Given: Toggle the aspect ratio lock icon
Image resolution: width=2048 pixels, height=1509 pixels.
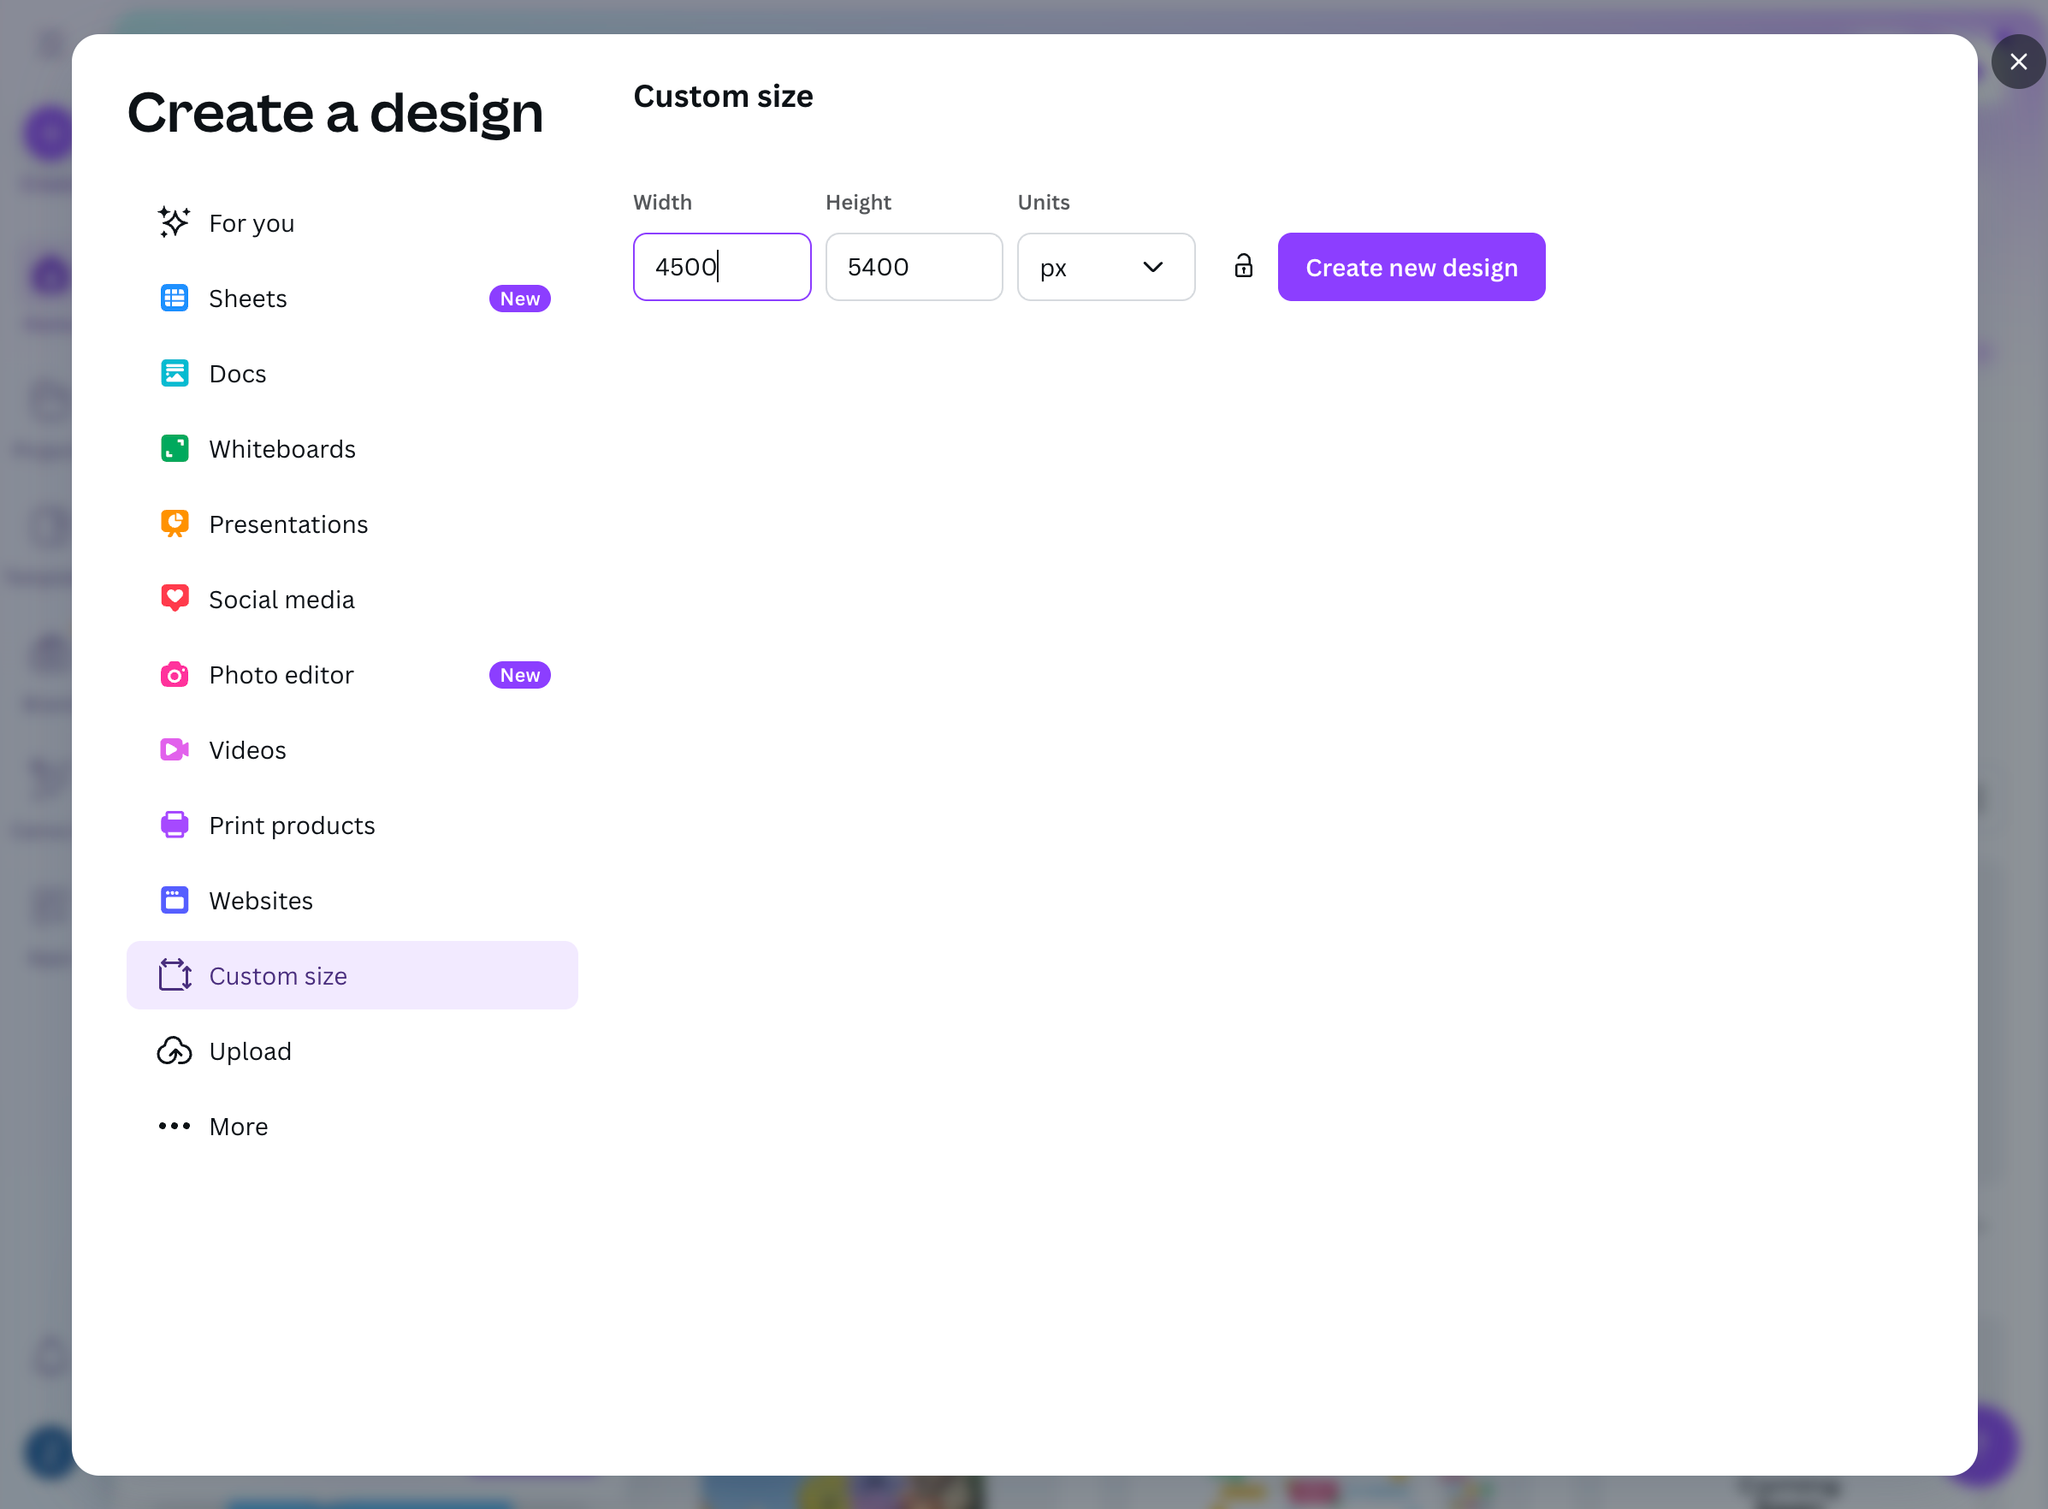Looking at the screenshot, I should pyautogui.click(x=1243, y=266).
